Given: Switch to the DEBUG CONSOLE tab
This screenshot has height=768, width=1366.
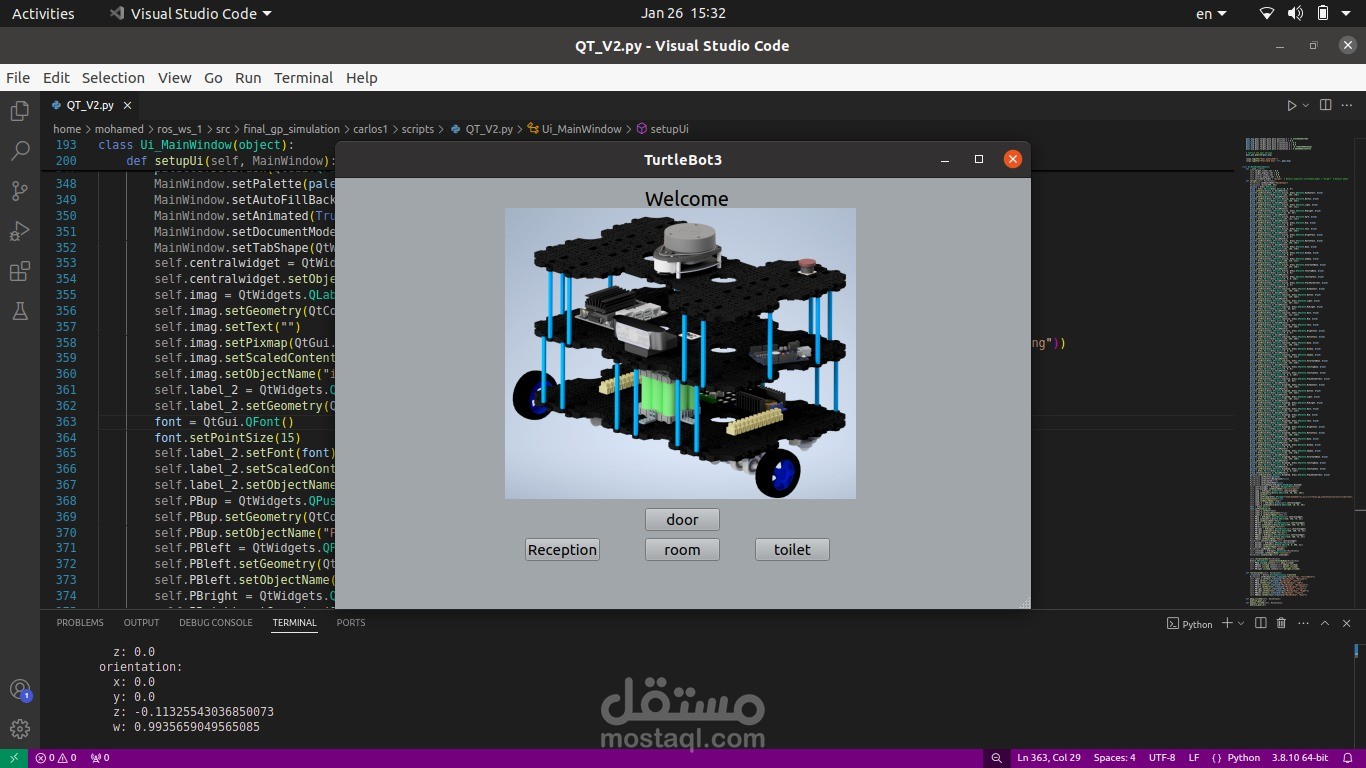Looking at the screenshot, I should (216, 623).
